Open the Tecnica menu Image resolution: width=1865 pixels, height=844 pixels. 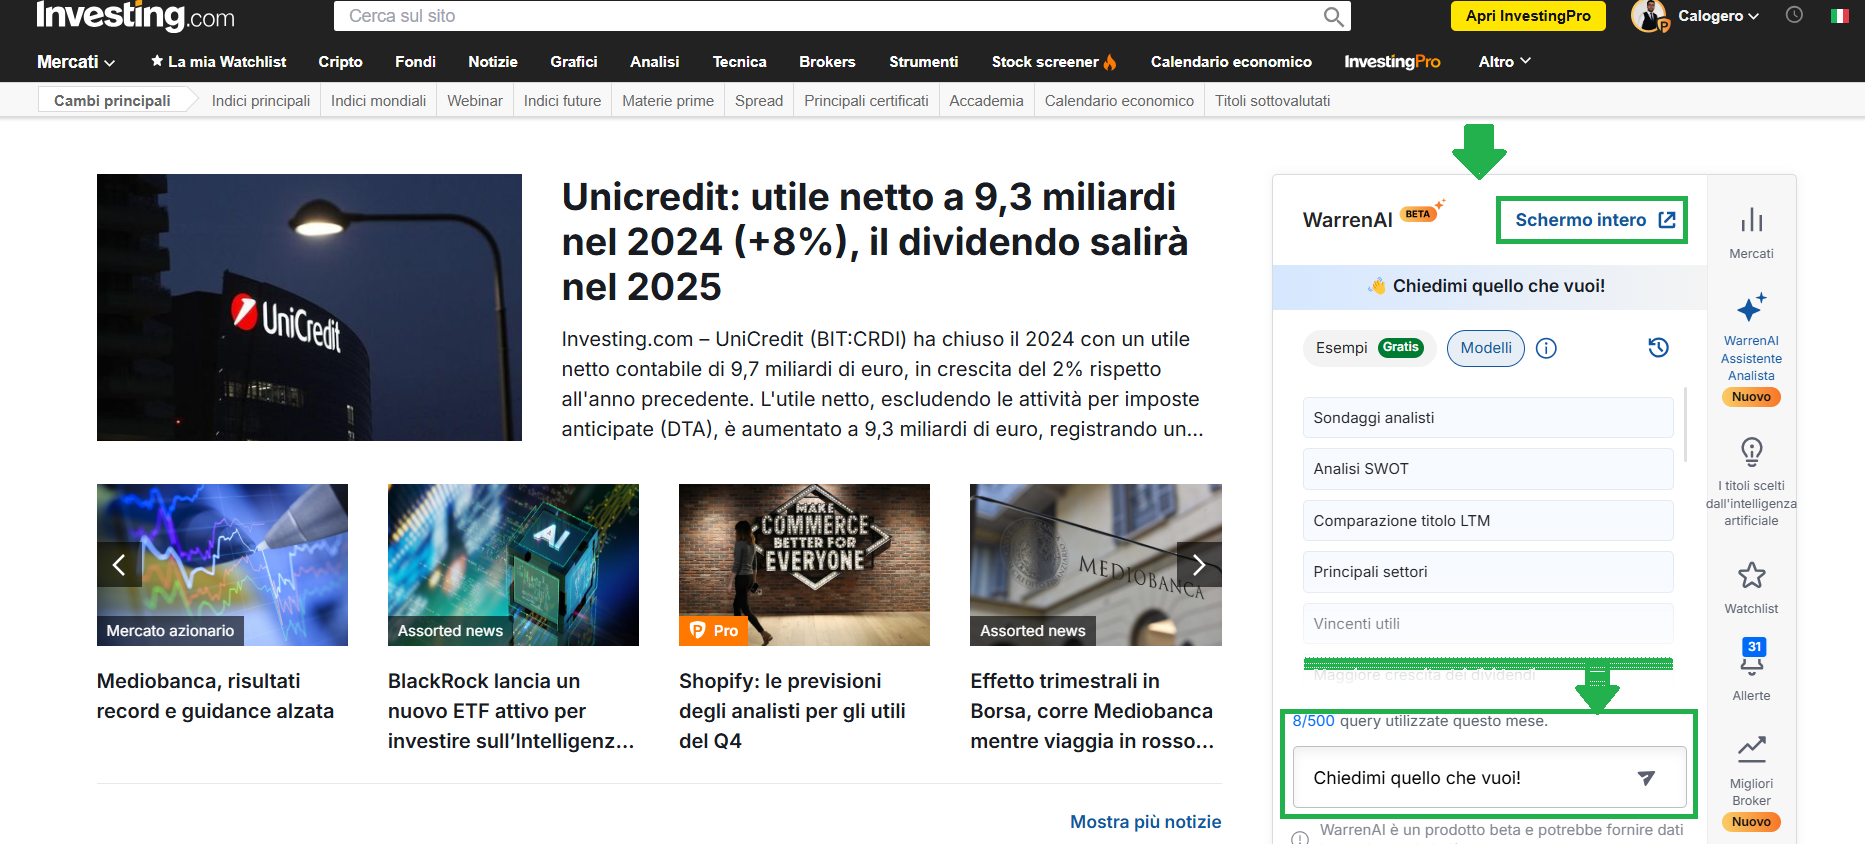click(x=739, y=62)
